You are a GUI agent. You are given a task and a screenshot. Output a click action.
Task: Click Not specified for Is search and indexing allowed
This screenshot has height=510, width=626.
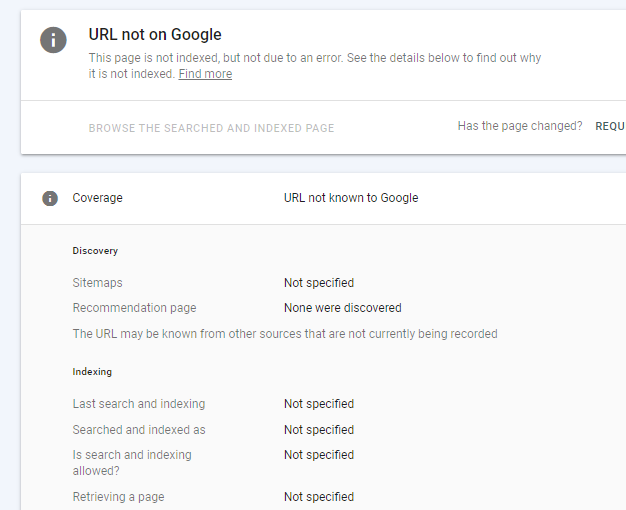tap(319, 455)
